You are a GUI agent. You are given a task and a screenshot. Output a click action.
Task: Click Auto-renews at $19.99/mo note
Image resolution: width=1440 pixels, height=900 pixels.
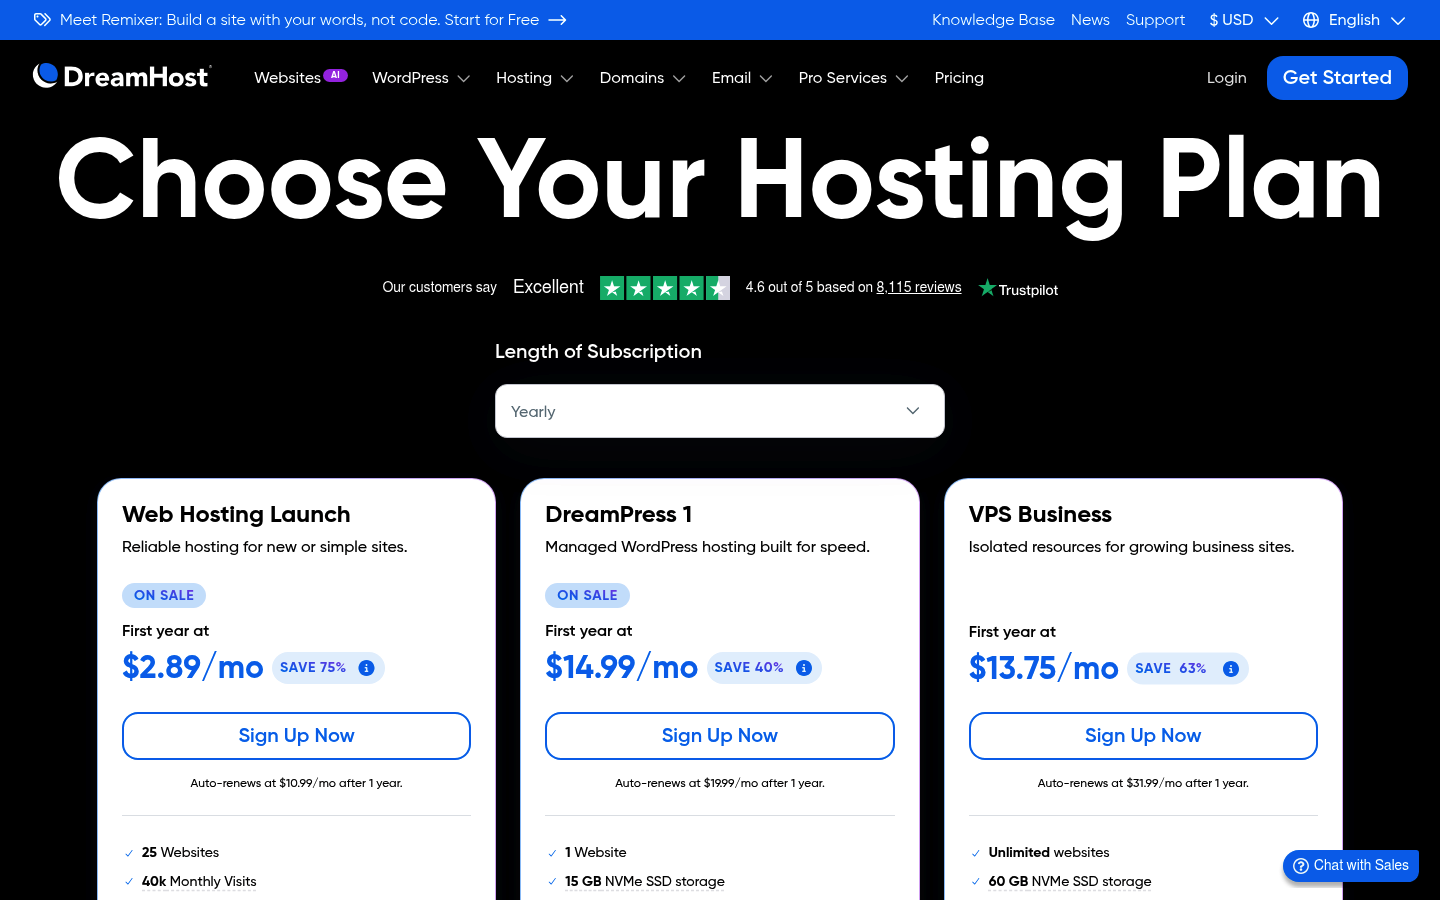tap(720, 783)
